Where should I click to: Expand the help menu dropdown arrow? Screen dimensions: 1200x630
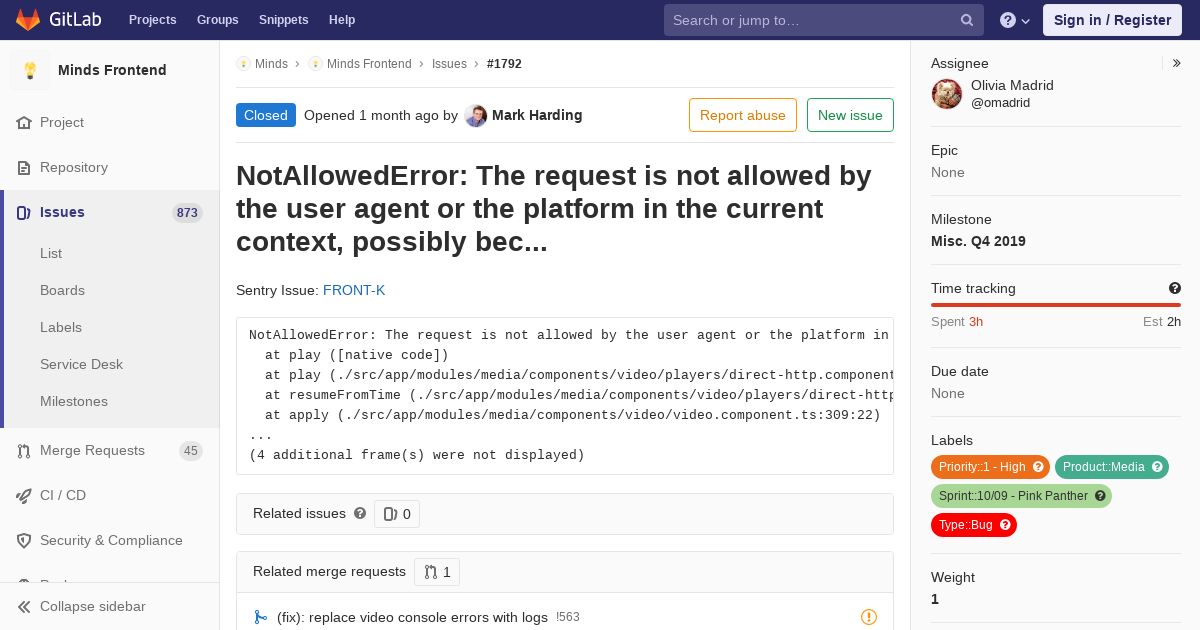(1026, 20)
